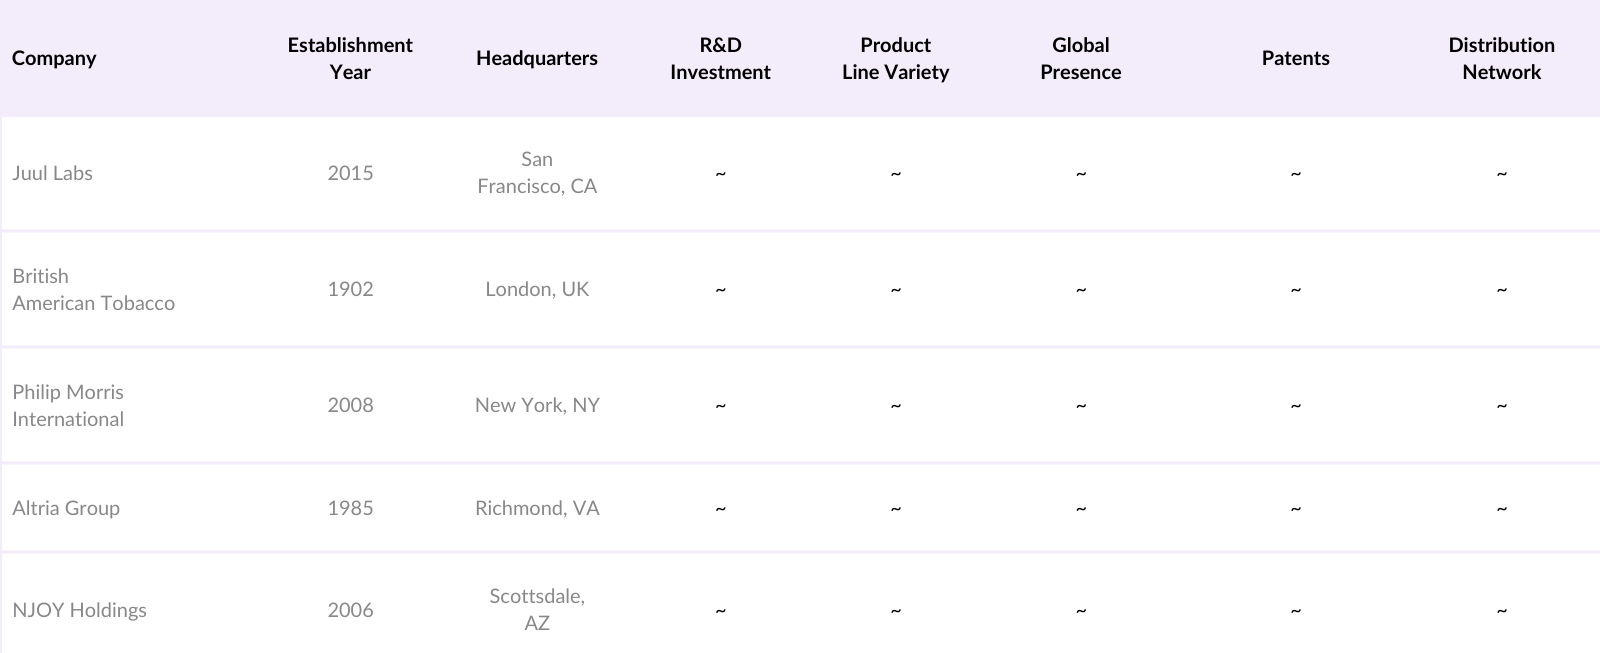
Task: Open the British American Tobacco row
Action: tap(93, 289)
